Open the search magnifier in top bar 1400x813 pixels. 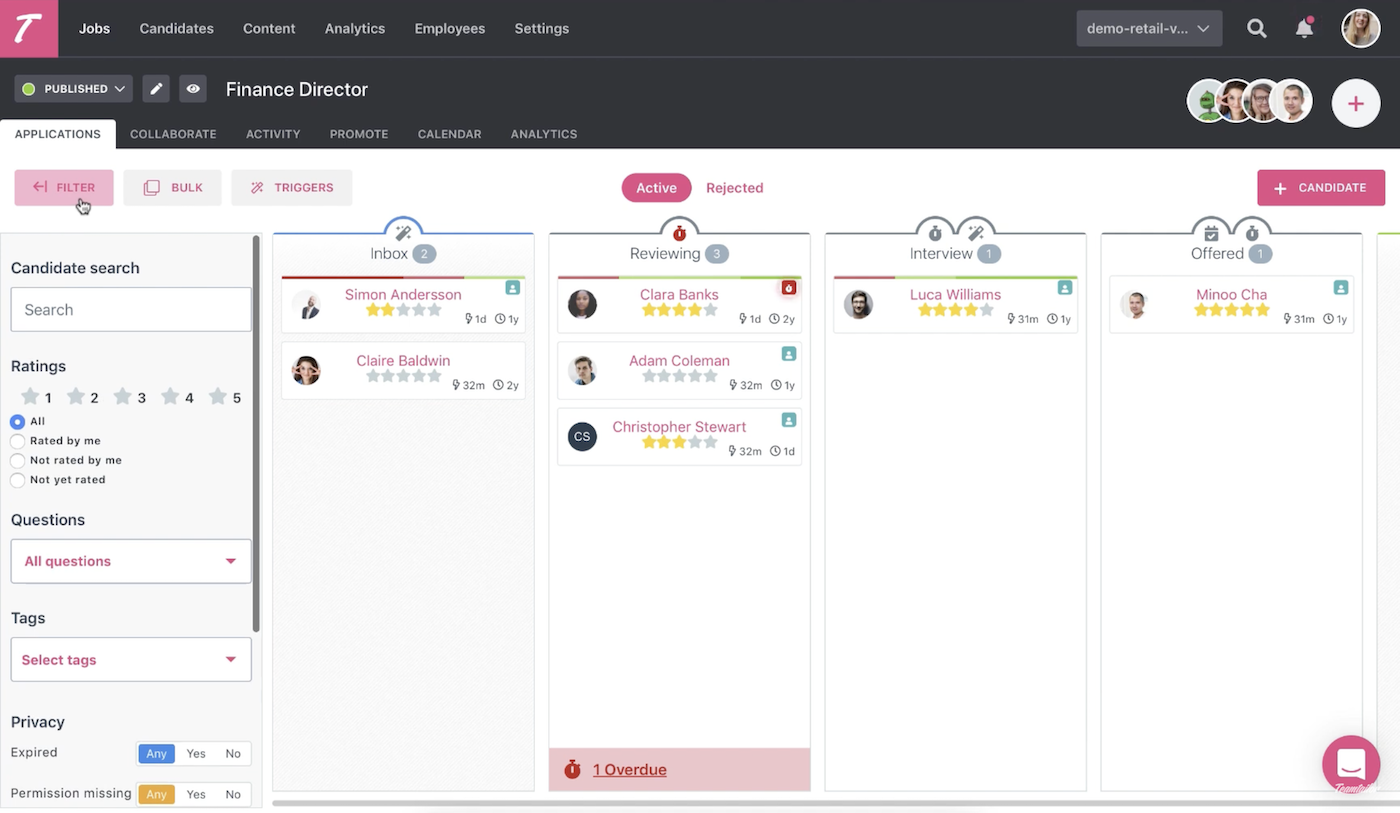click(1257, 28)
